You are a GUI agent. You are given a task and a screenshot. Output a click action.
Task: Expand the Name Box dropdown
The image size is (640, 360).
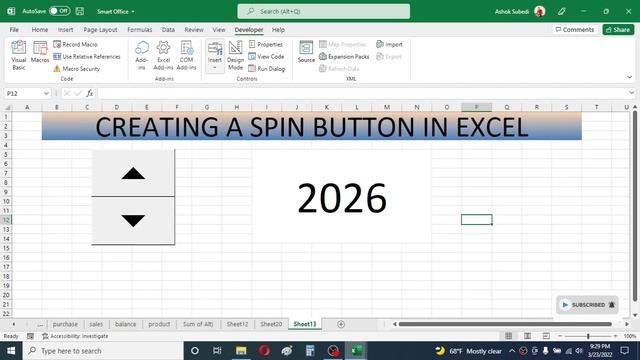(46, 93)
